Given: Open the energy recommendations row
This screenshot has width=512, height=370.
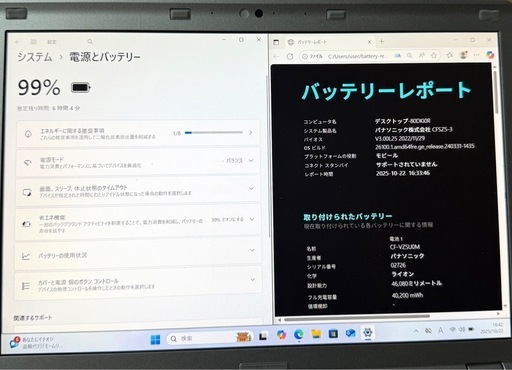Looking at the screenshot, I should tap(138, 133).
